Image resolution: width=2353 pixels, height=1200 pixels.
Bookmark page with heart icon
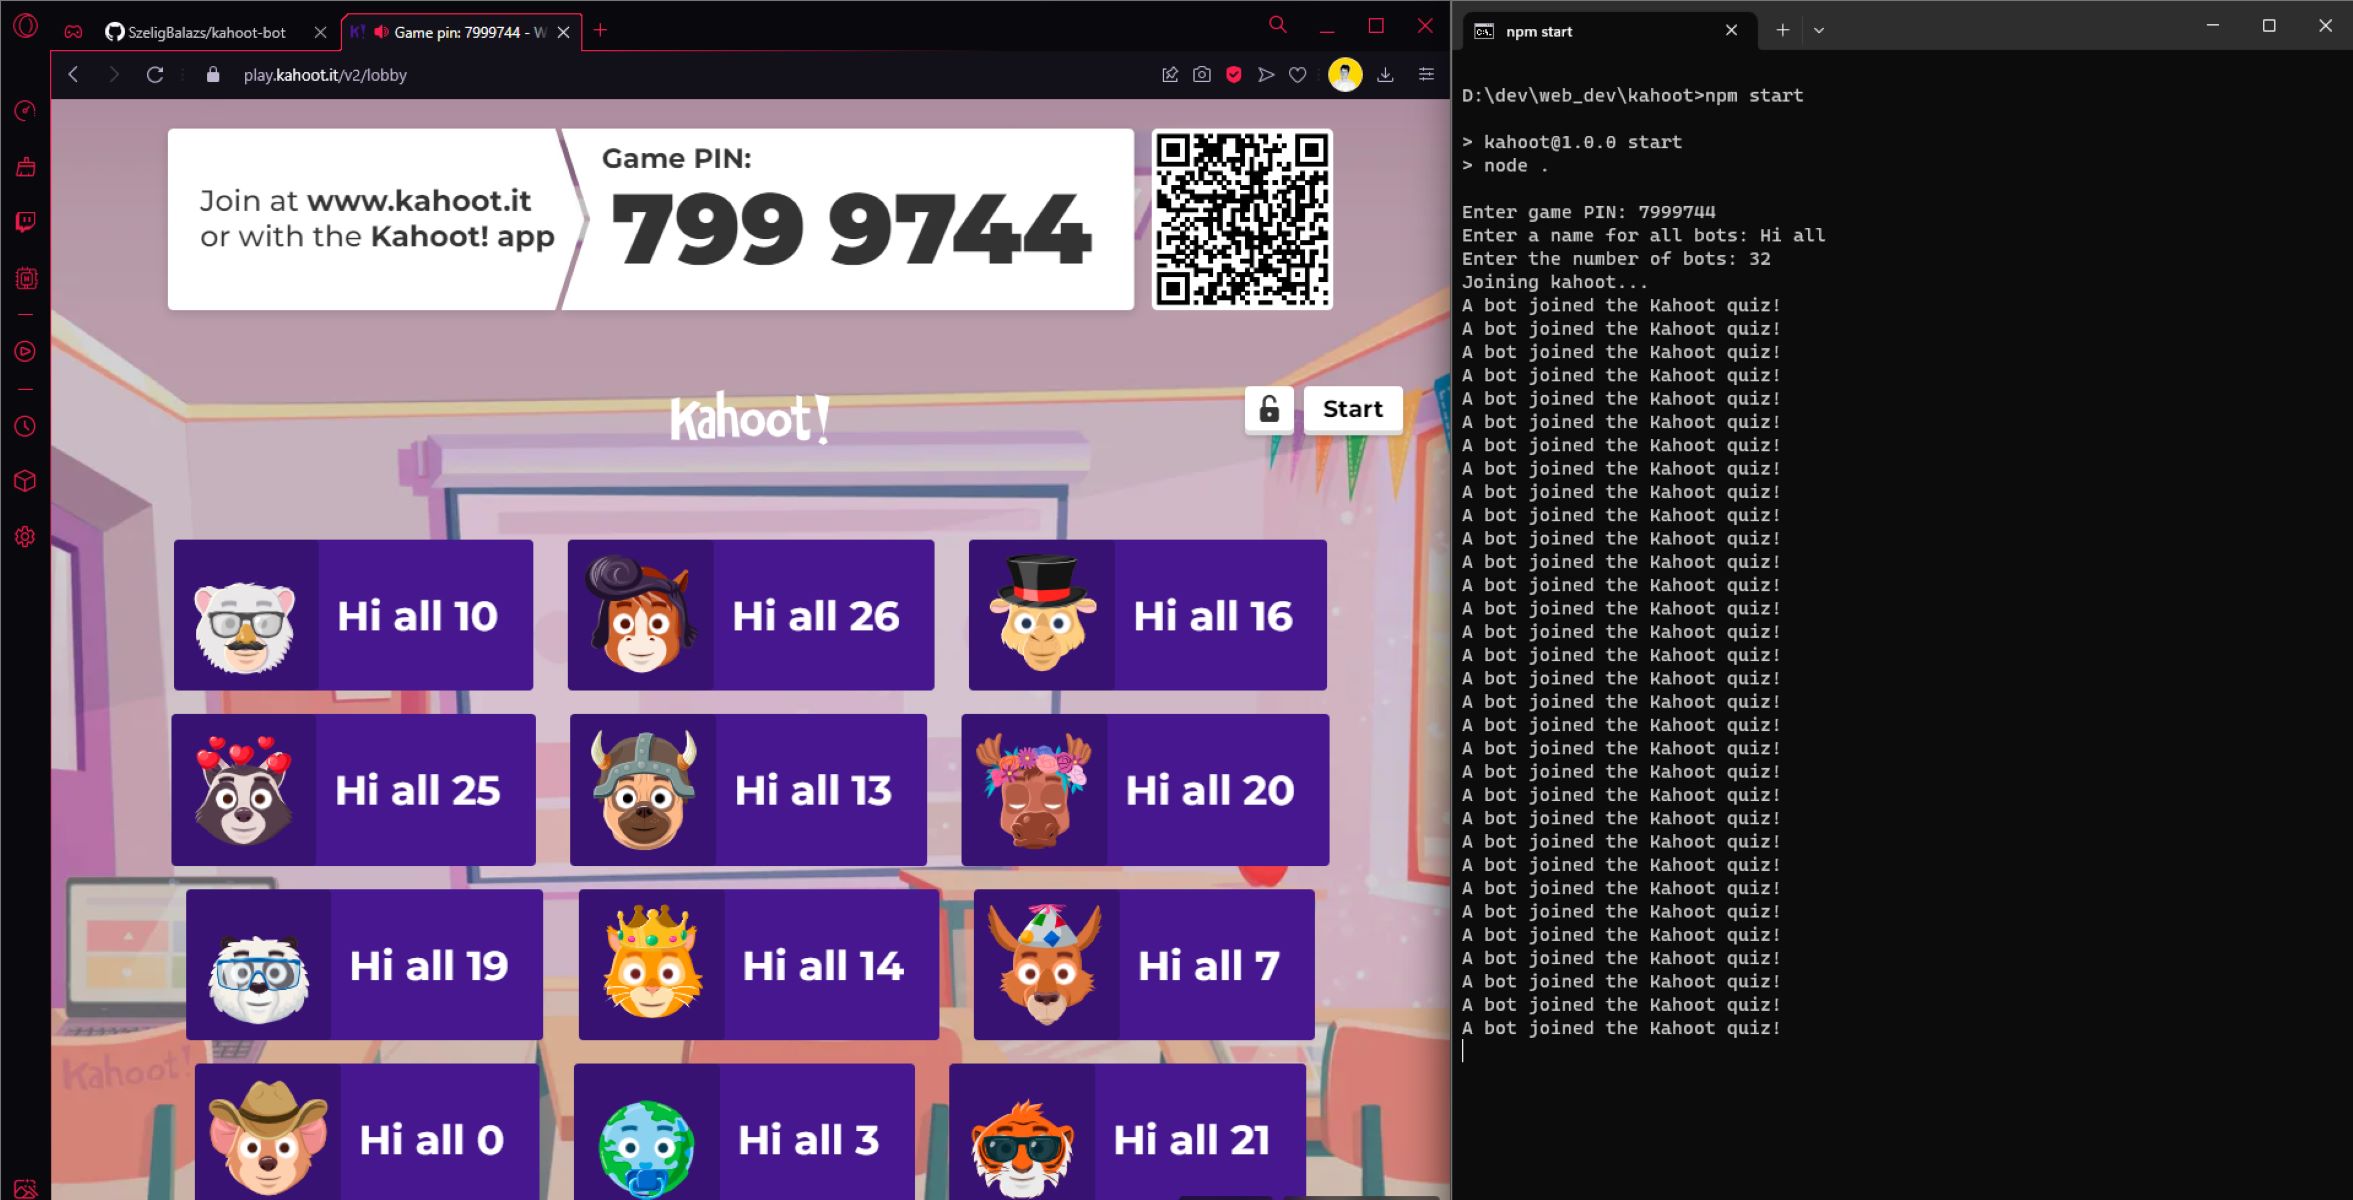pos(1298,75)
